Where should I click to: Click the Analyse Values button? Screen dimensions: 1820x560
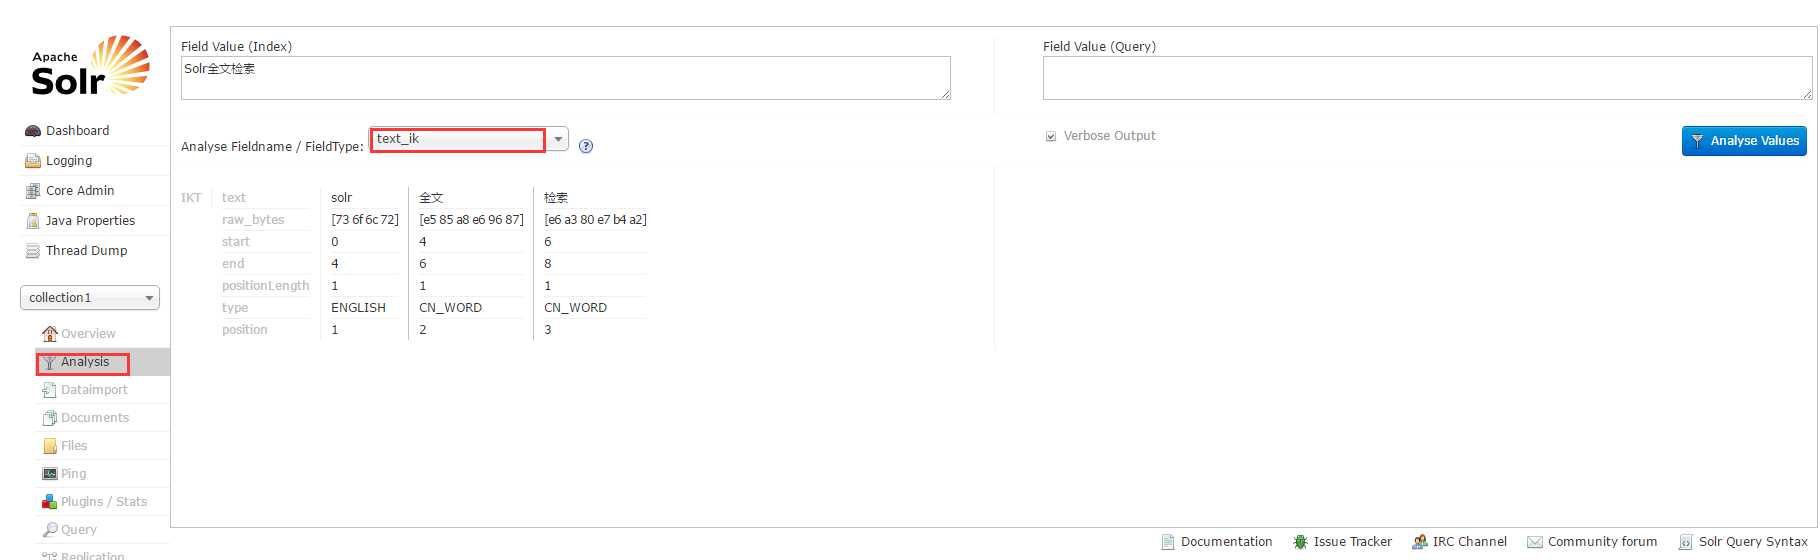pos(1744,141)
